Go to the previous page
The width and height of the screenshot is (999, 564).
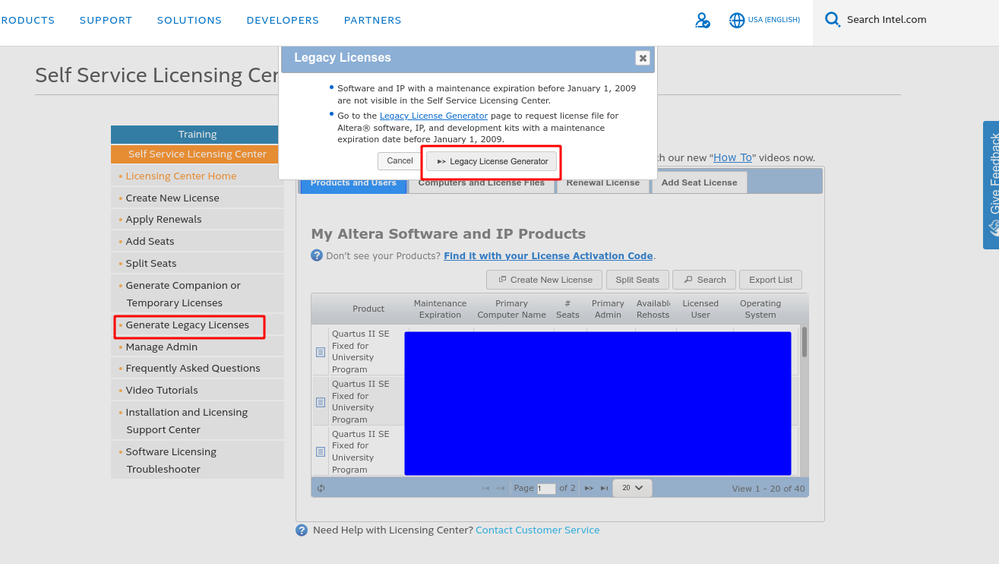pos(501,488)
